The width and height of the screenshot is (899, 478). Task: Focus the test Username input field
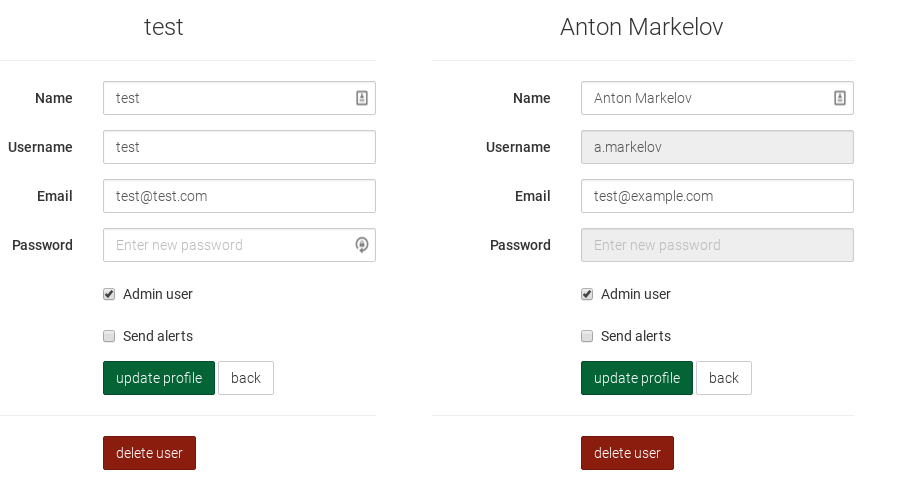(240, 147)
